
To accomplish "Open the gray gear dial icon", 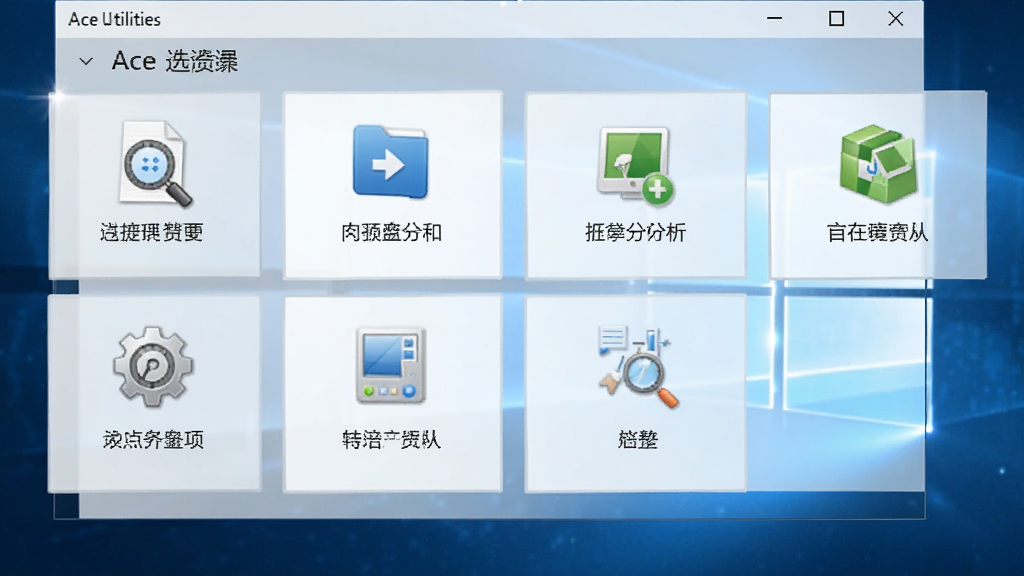I will tap(153, 367).
